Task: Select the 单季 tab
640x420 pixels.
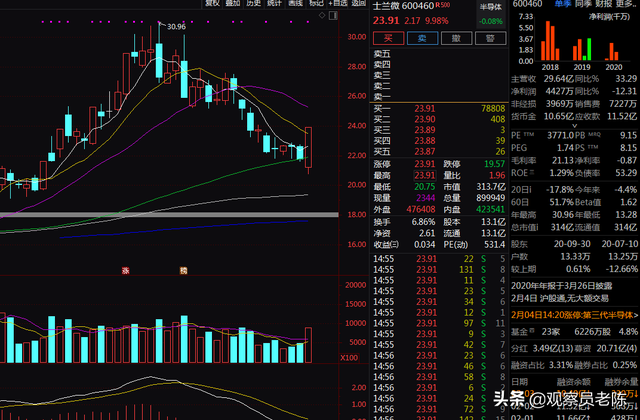Action: [x=563, y=4]
